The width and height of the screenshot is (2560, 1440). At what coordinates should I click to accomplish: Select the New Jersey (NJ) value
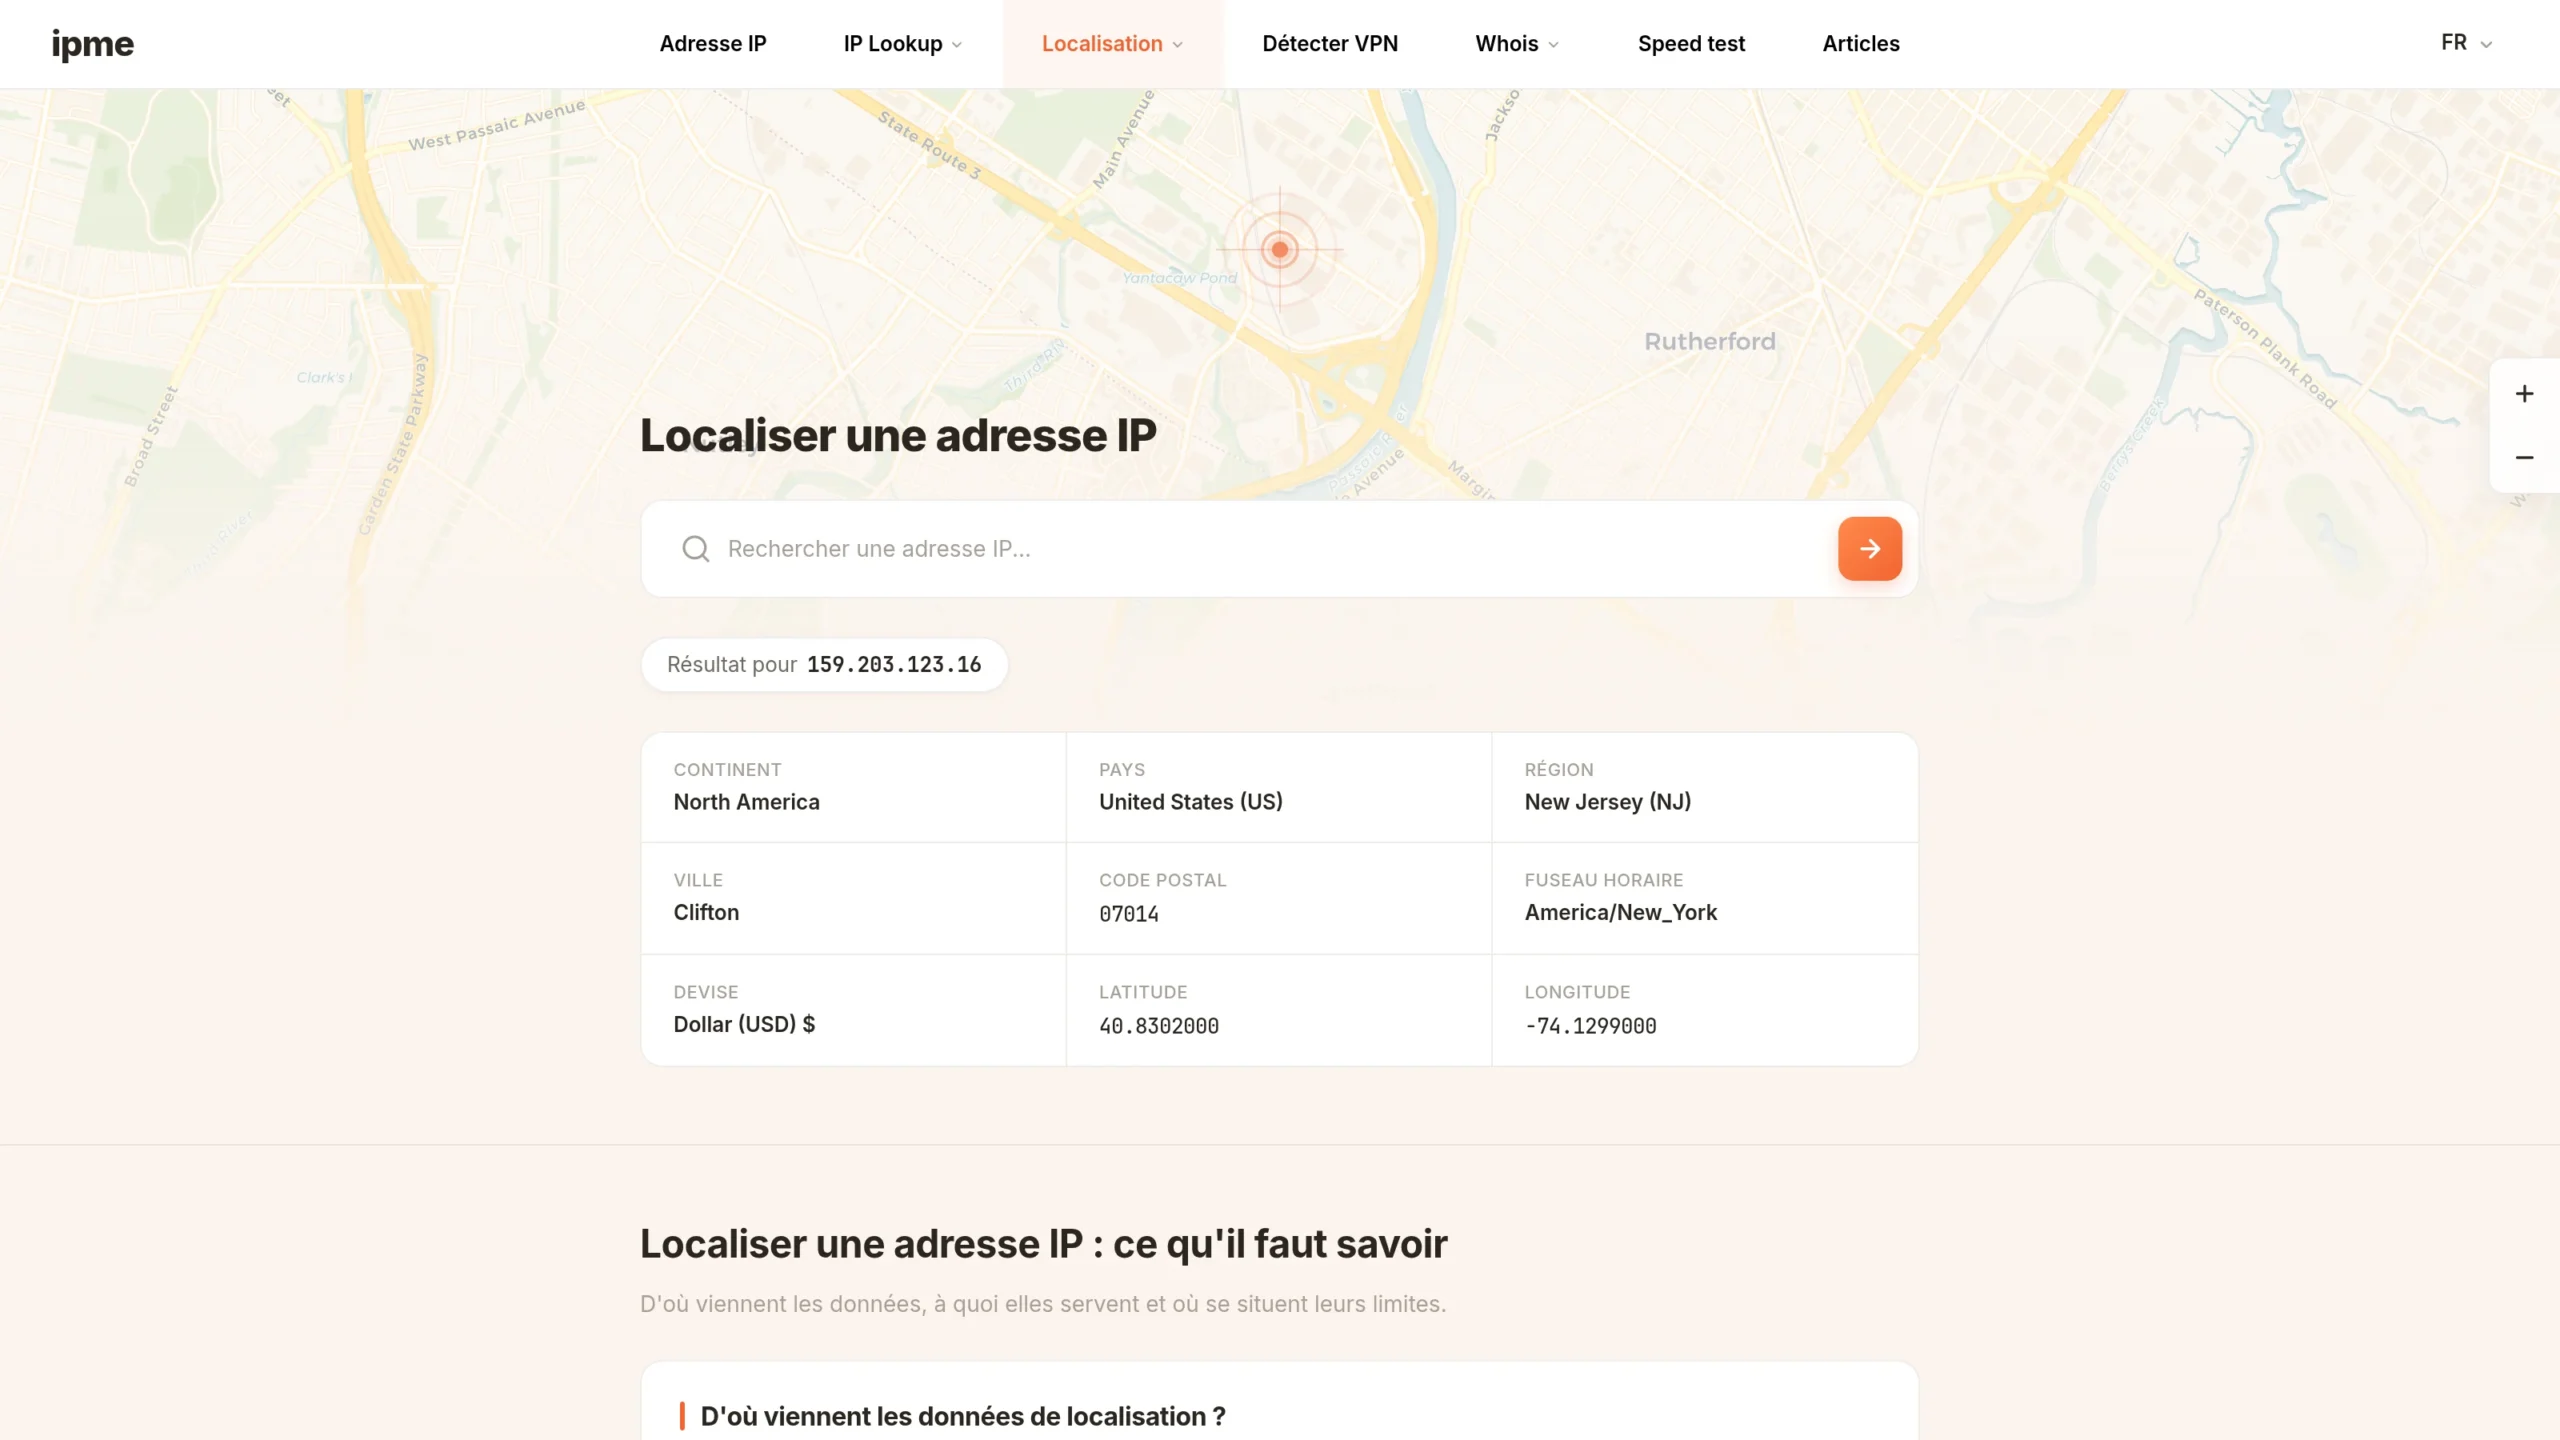[x=1607, y=802]
